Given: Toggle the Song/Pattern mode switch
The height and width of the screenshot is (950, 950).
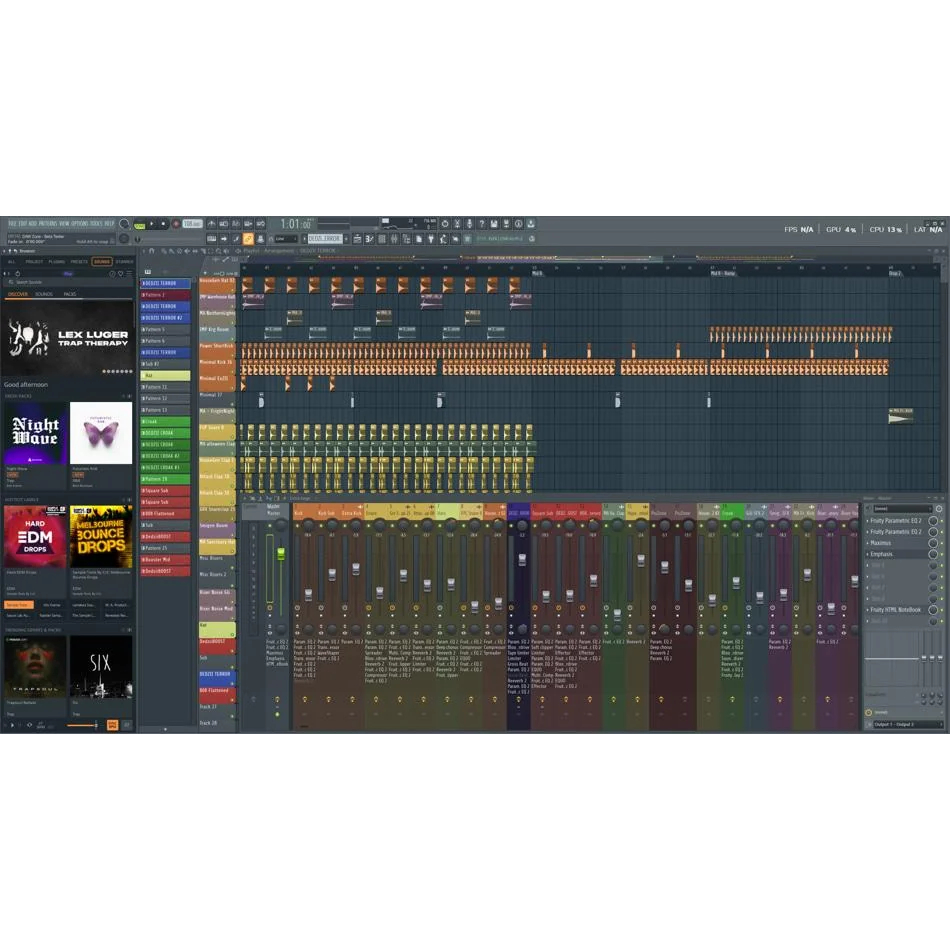Looking at the screenshot, I should click(140, 224).
